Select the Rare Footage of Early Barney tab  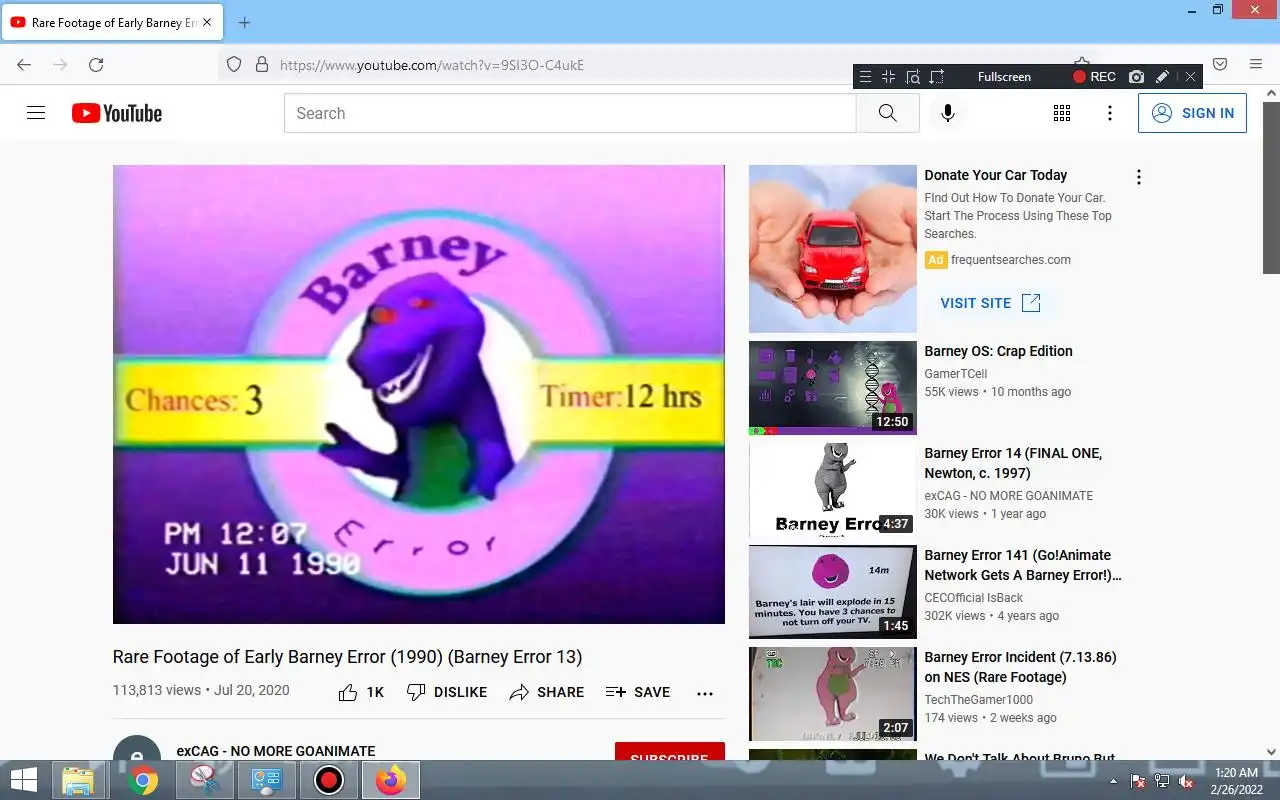111,22
